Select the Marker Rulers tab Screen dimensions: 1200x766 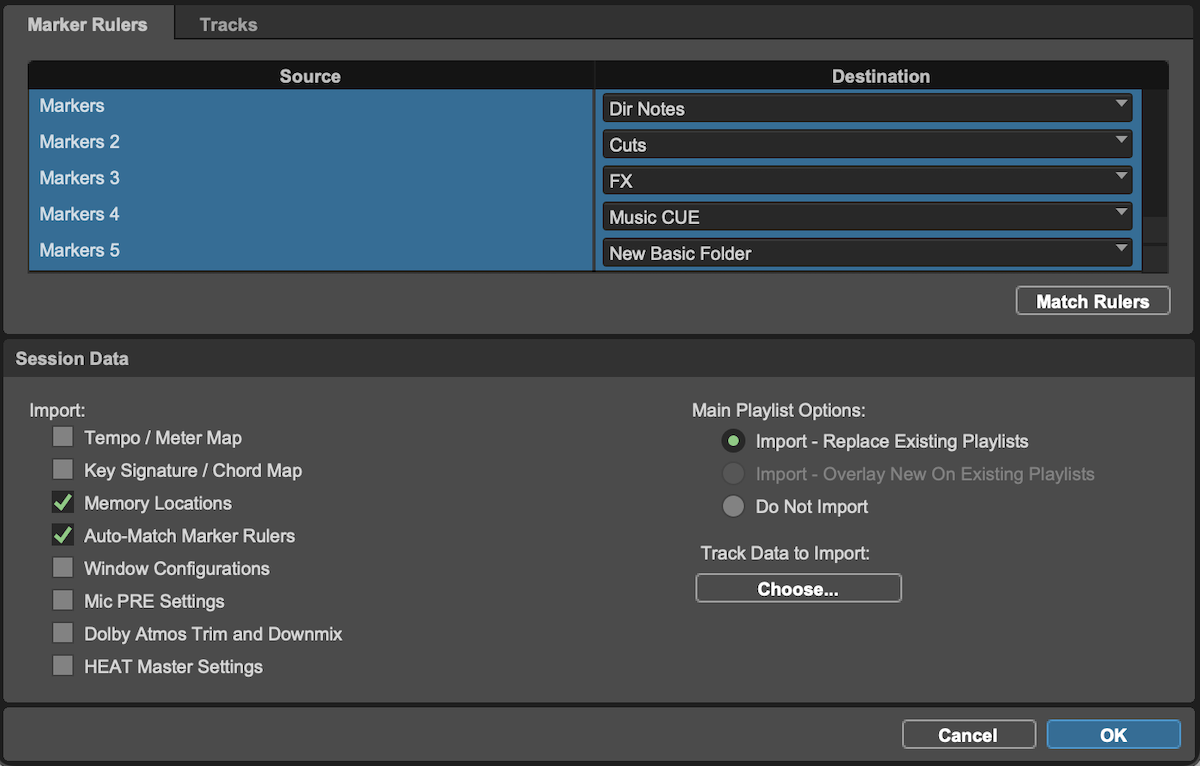(x=89, y=24)
